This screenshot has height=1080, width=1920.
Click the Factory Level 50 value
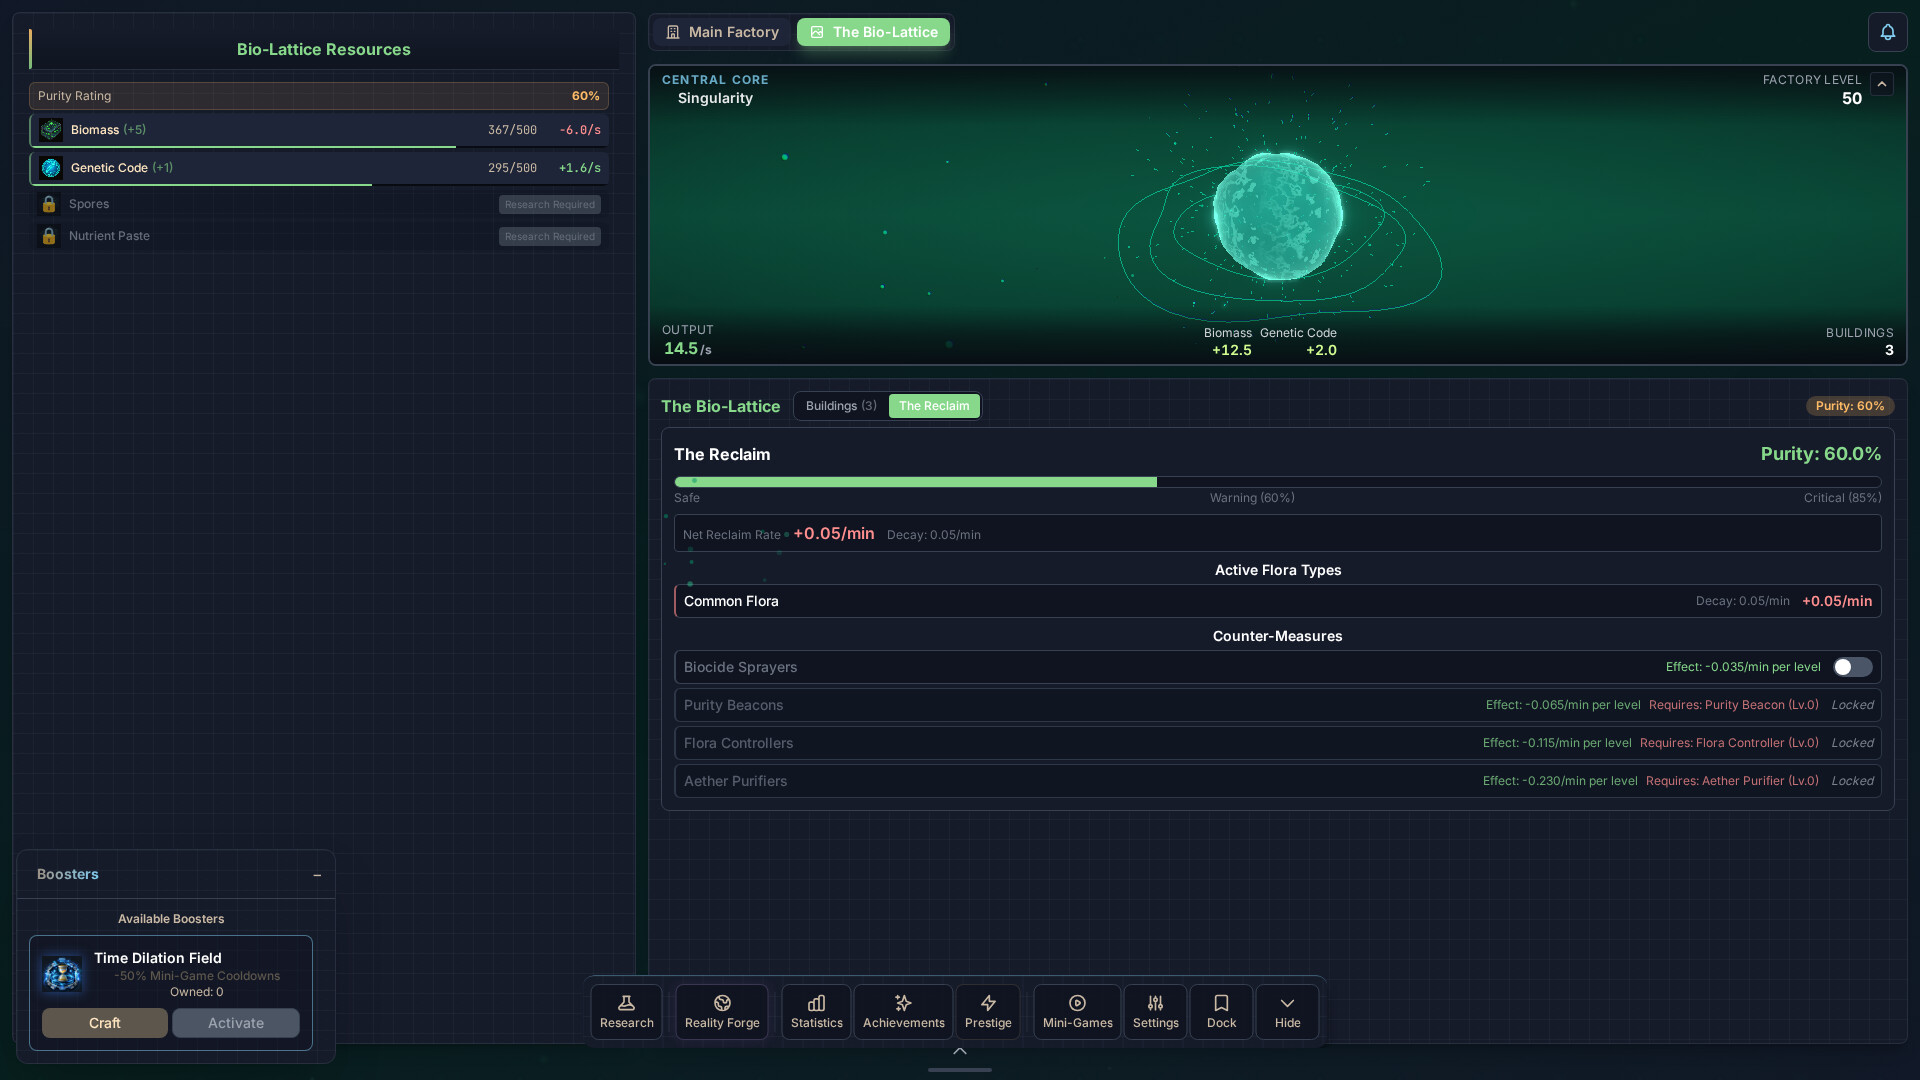click(1852, 98)
